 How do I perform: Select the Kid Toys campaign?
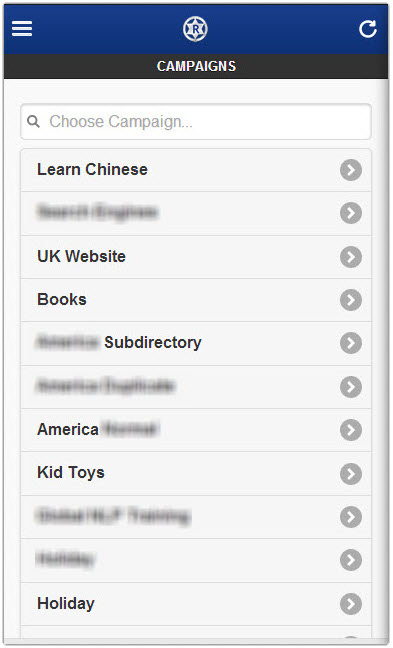[196, 473]
